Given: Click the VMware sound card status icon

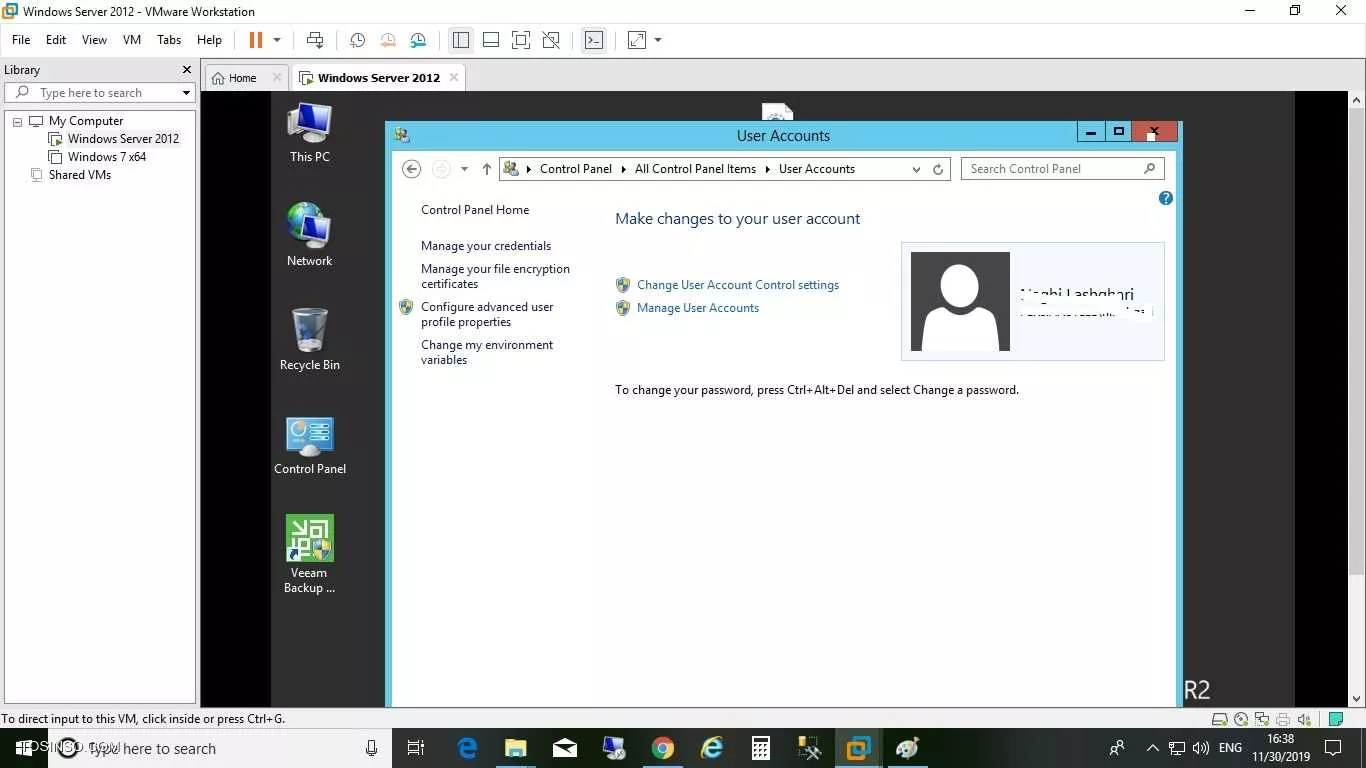Looking at the screenshot, I should pyautogui.click(x=1304, y=719).
